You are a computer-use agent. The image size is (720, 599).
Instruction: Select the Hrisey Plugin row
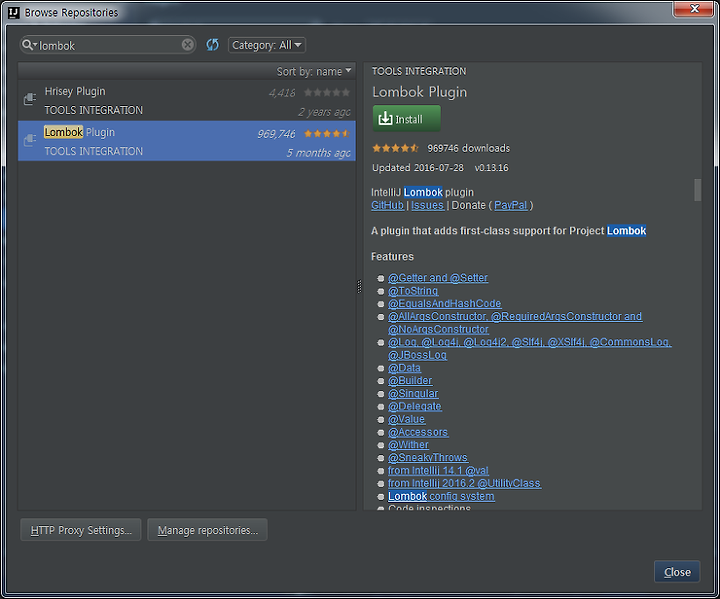coord(187,101)
